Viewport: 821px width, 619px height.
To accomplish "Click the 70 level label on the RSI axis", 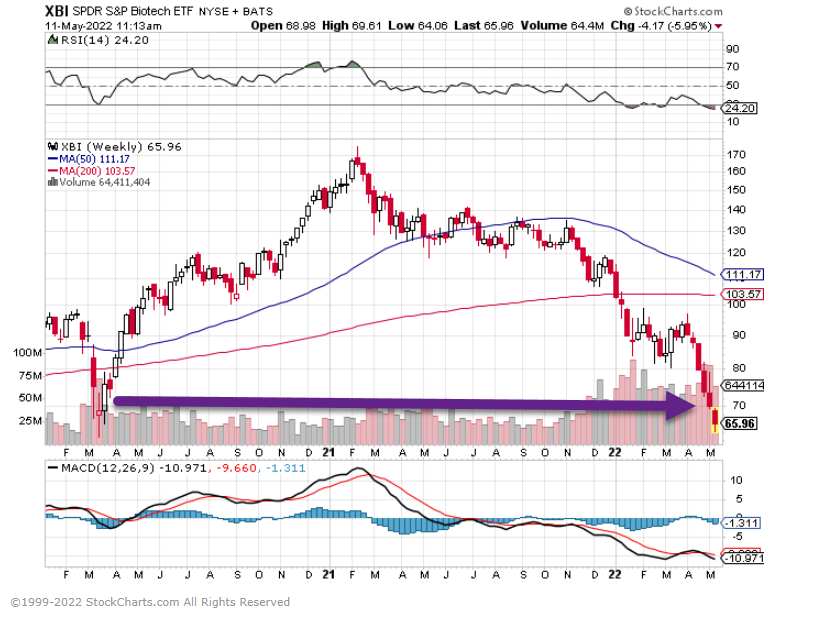I will (x=733, y=67).
